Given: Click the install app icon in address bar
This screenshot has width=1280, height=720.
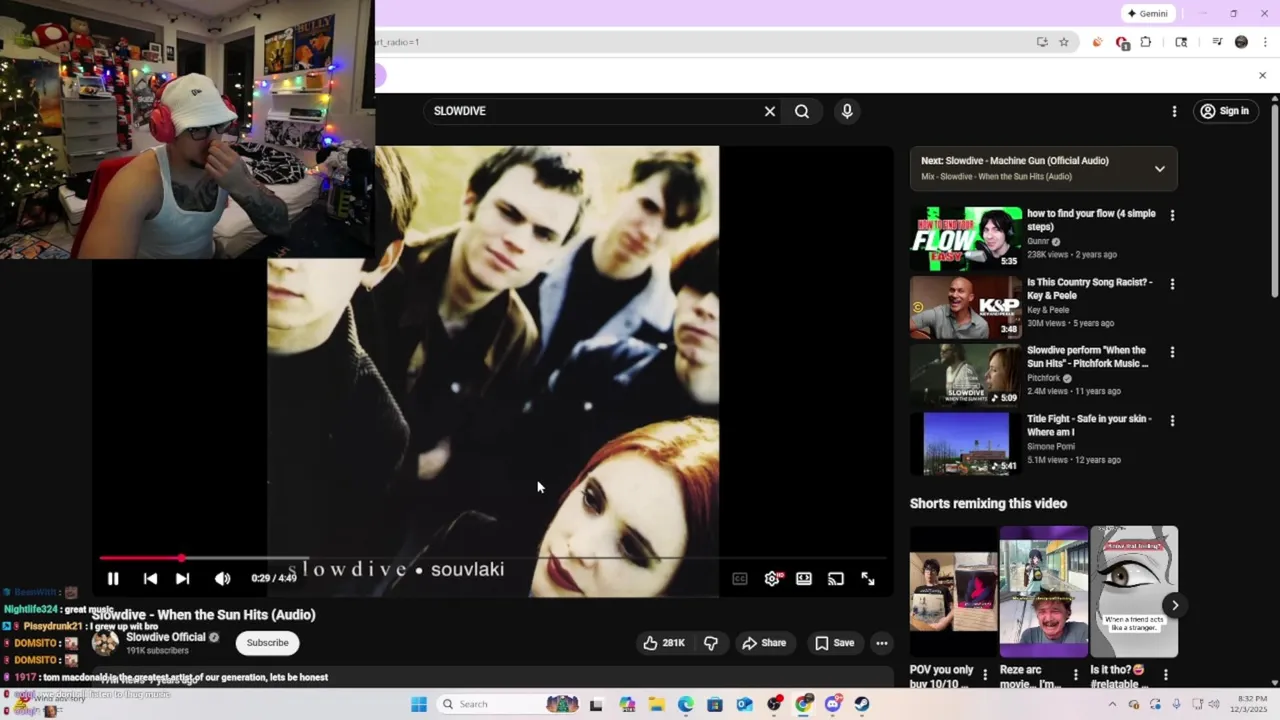Looking at the screenshot, I should point(1042,42).
